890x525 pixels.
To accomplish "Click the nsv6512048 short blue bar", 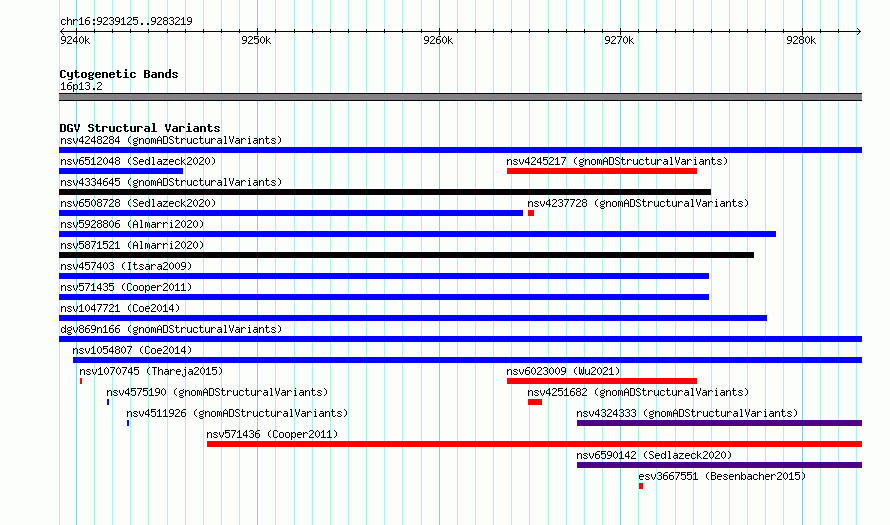I will (x=121, y=171).
